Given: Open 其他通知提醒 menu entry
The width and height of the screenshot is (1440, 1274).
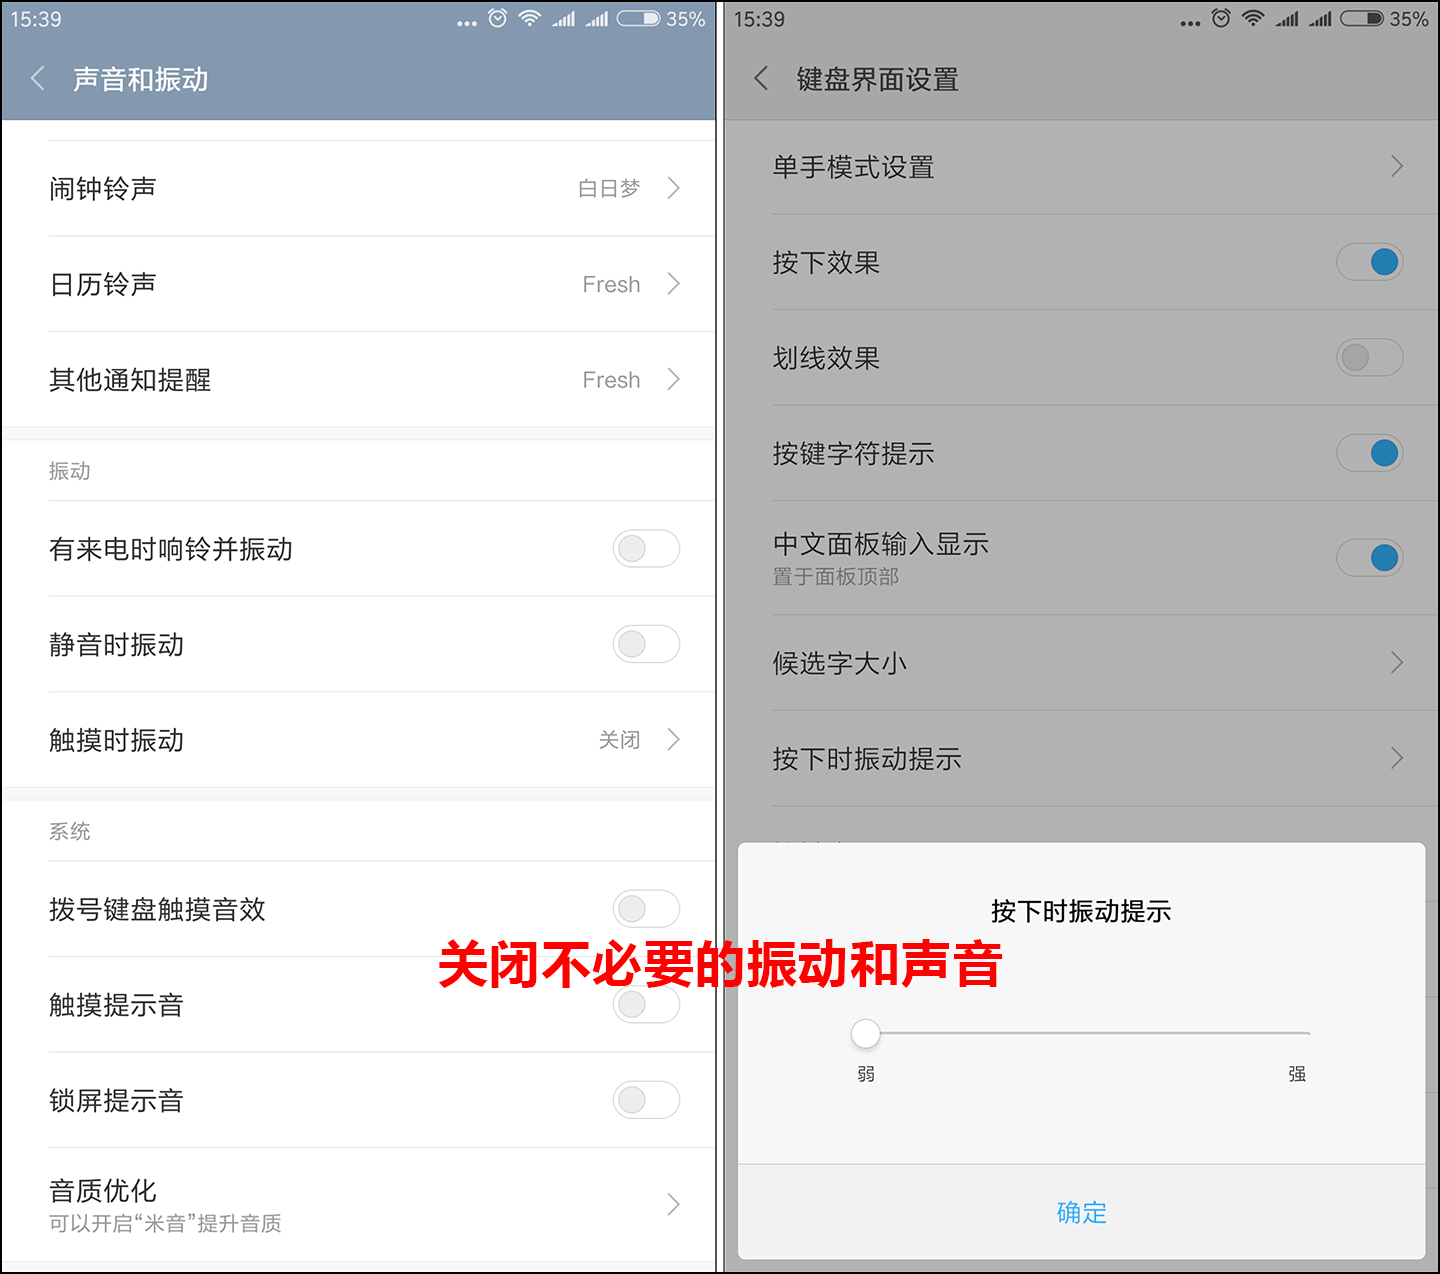Looking at the screenshot, I should click(360, 380).
